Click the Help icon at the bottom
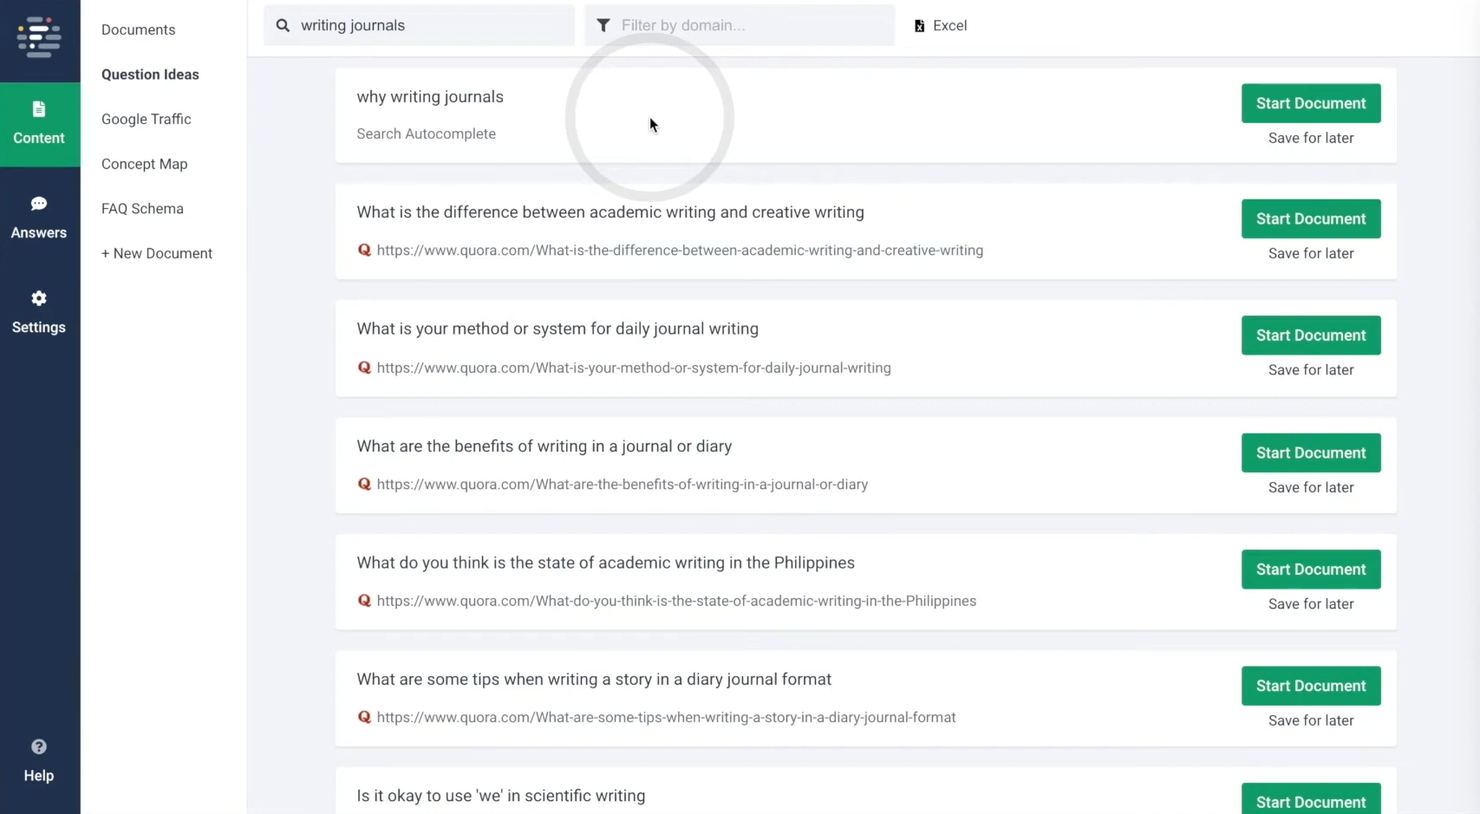1480x814 pixels. pos(39,760)
